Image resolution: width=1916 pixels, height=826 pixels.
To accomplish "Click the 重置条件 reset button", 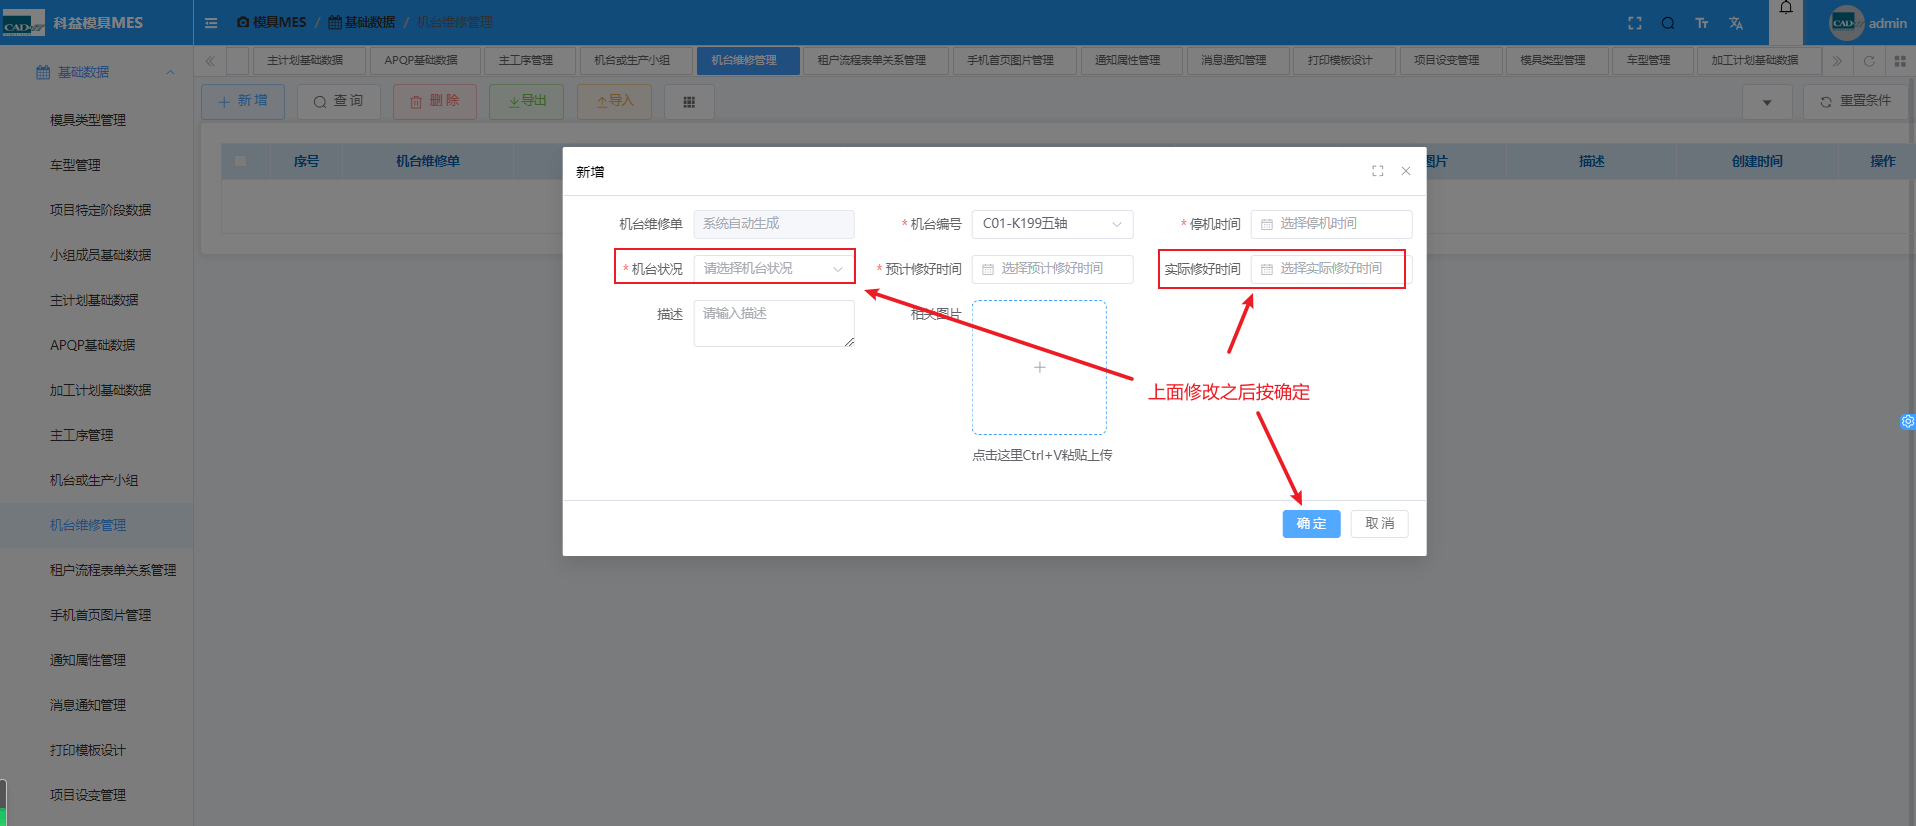I will tap(1856, 102).
